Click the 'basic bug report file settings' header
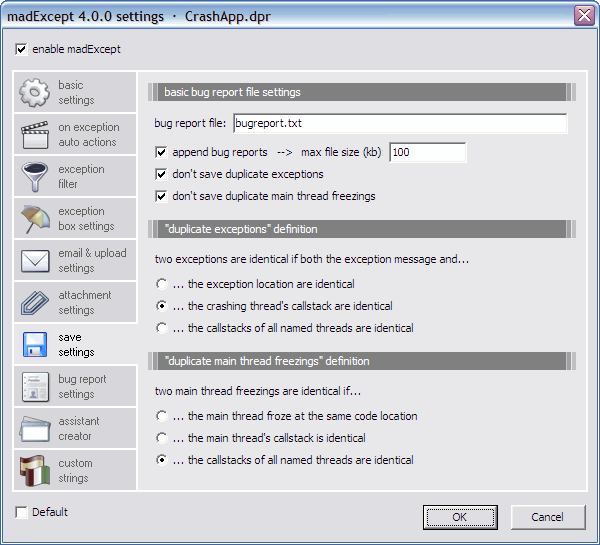This screenshot has height=545, width=600. pos(362,92)
